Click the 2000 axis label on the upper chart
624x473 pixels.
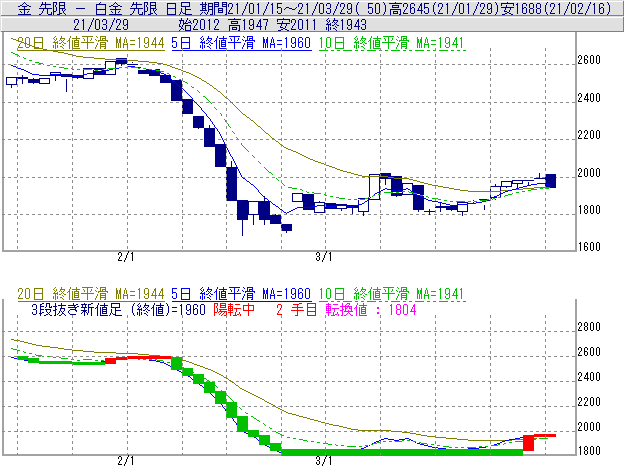[589, 173]
